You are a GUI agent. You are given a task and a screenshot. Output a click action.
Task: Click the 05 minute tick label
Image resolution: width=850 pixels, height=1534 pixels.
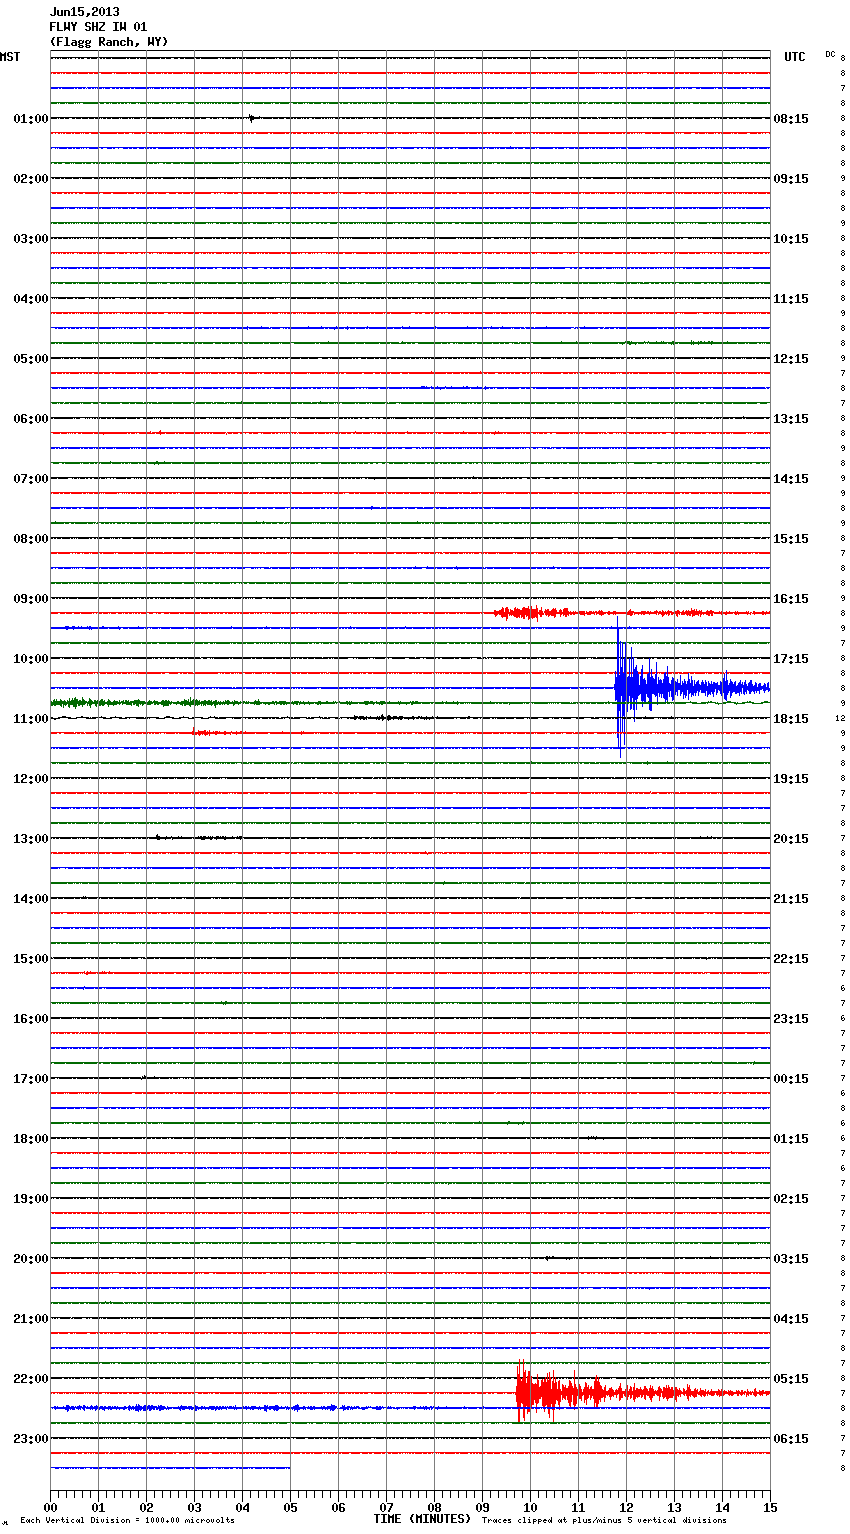(290, 1507)
